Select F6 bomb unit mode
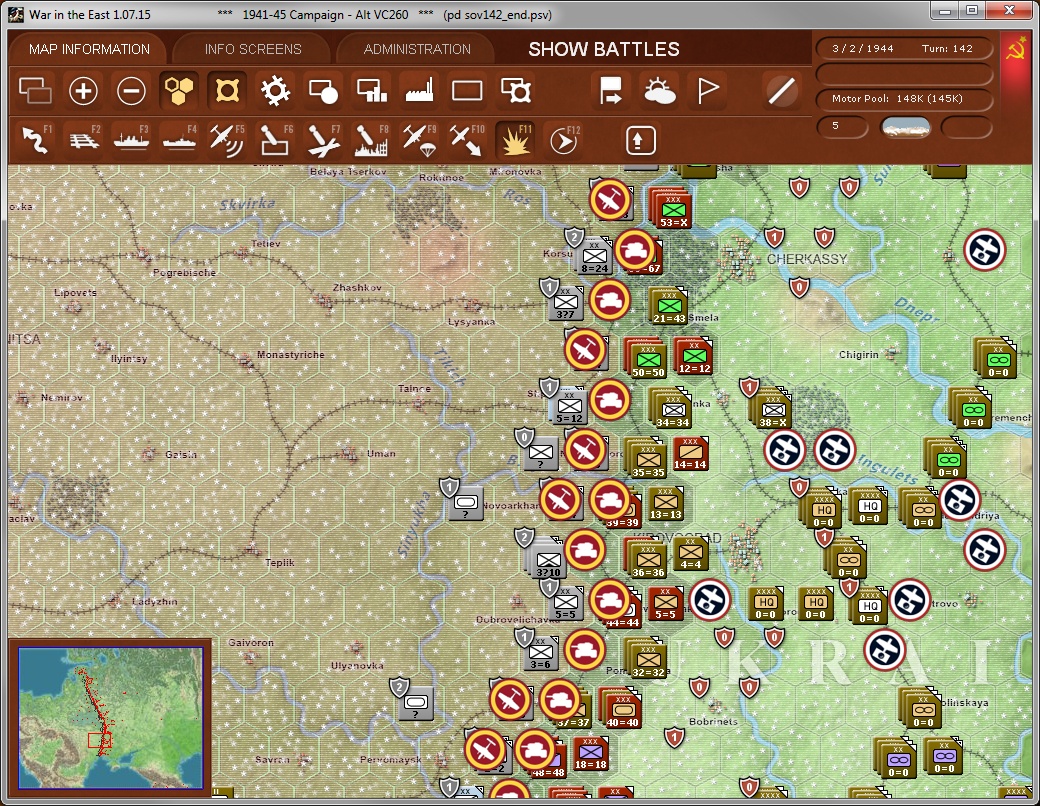The image size is (1040, 806). (x=275, y=140)
